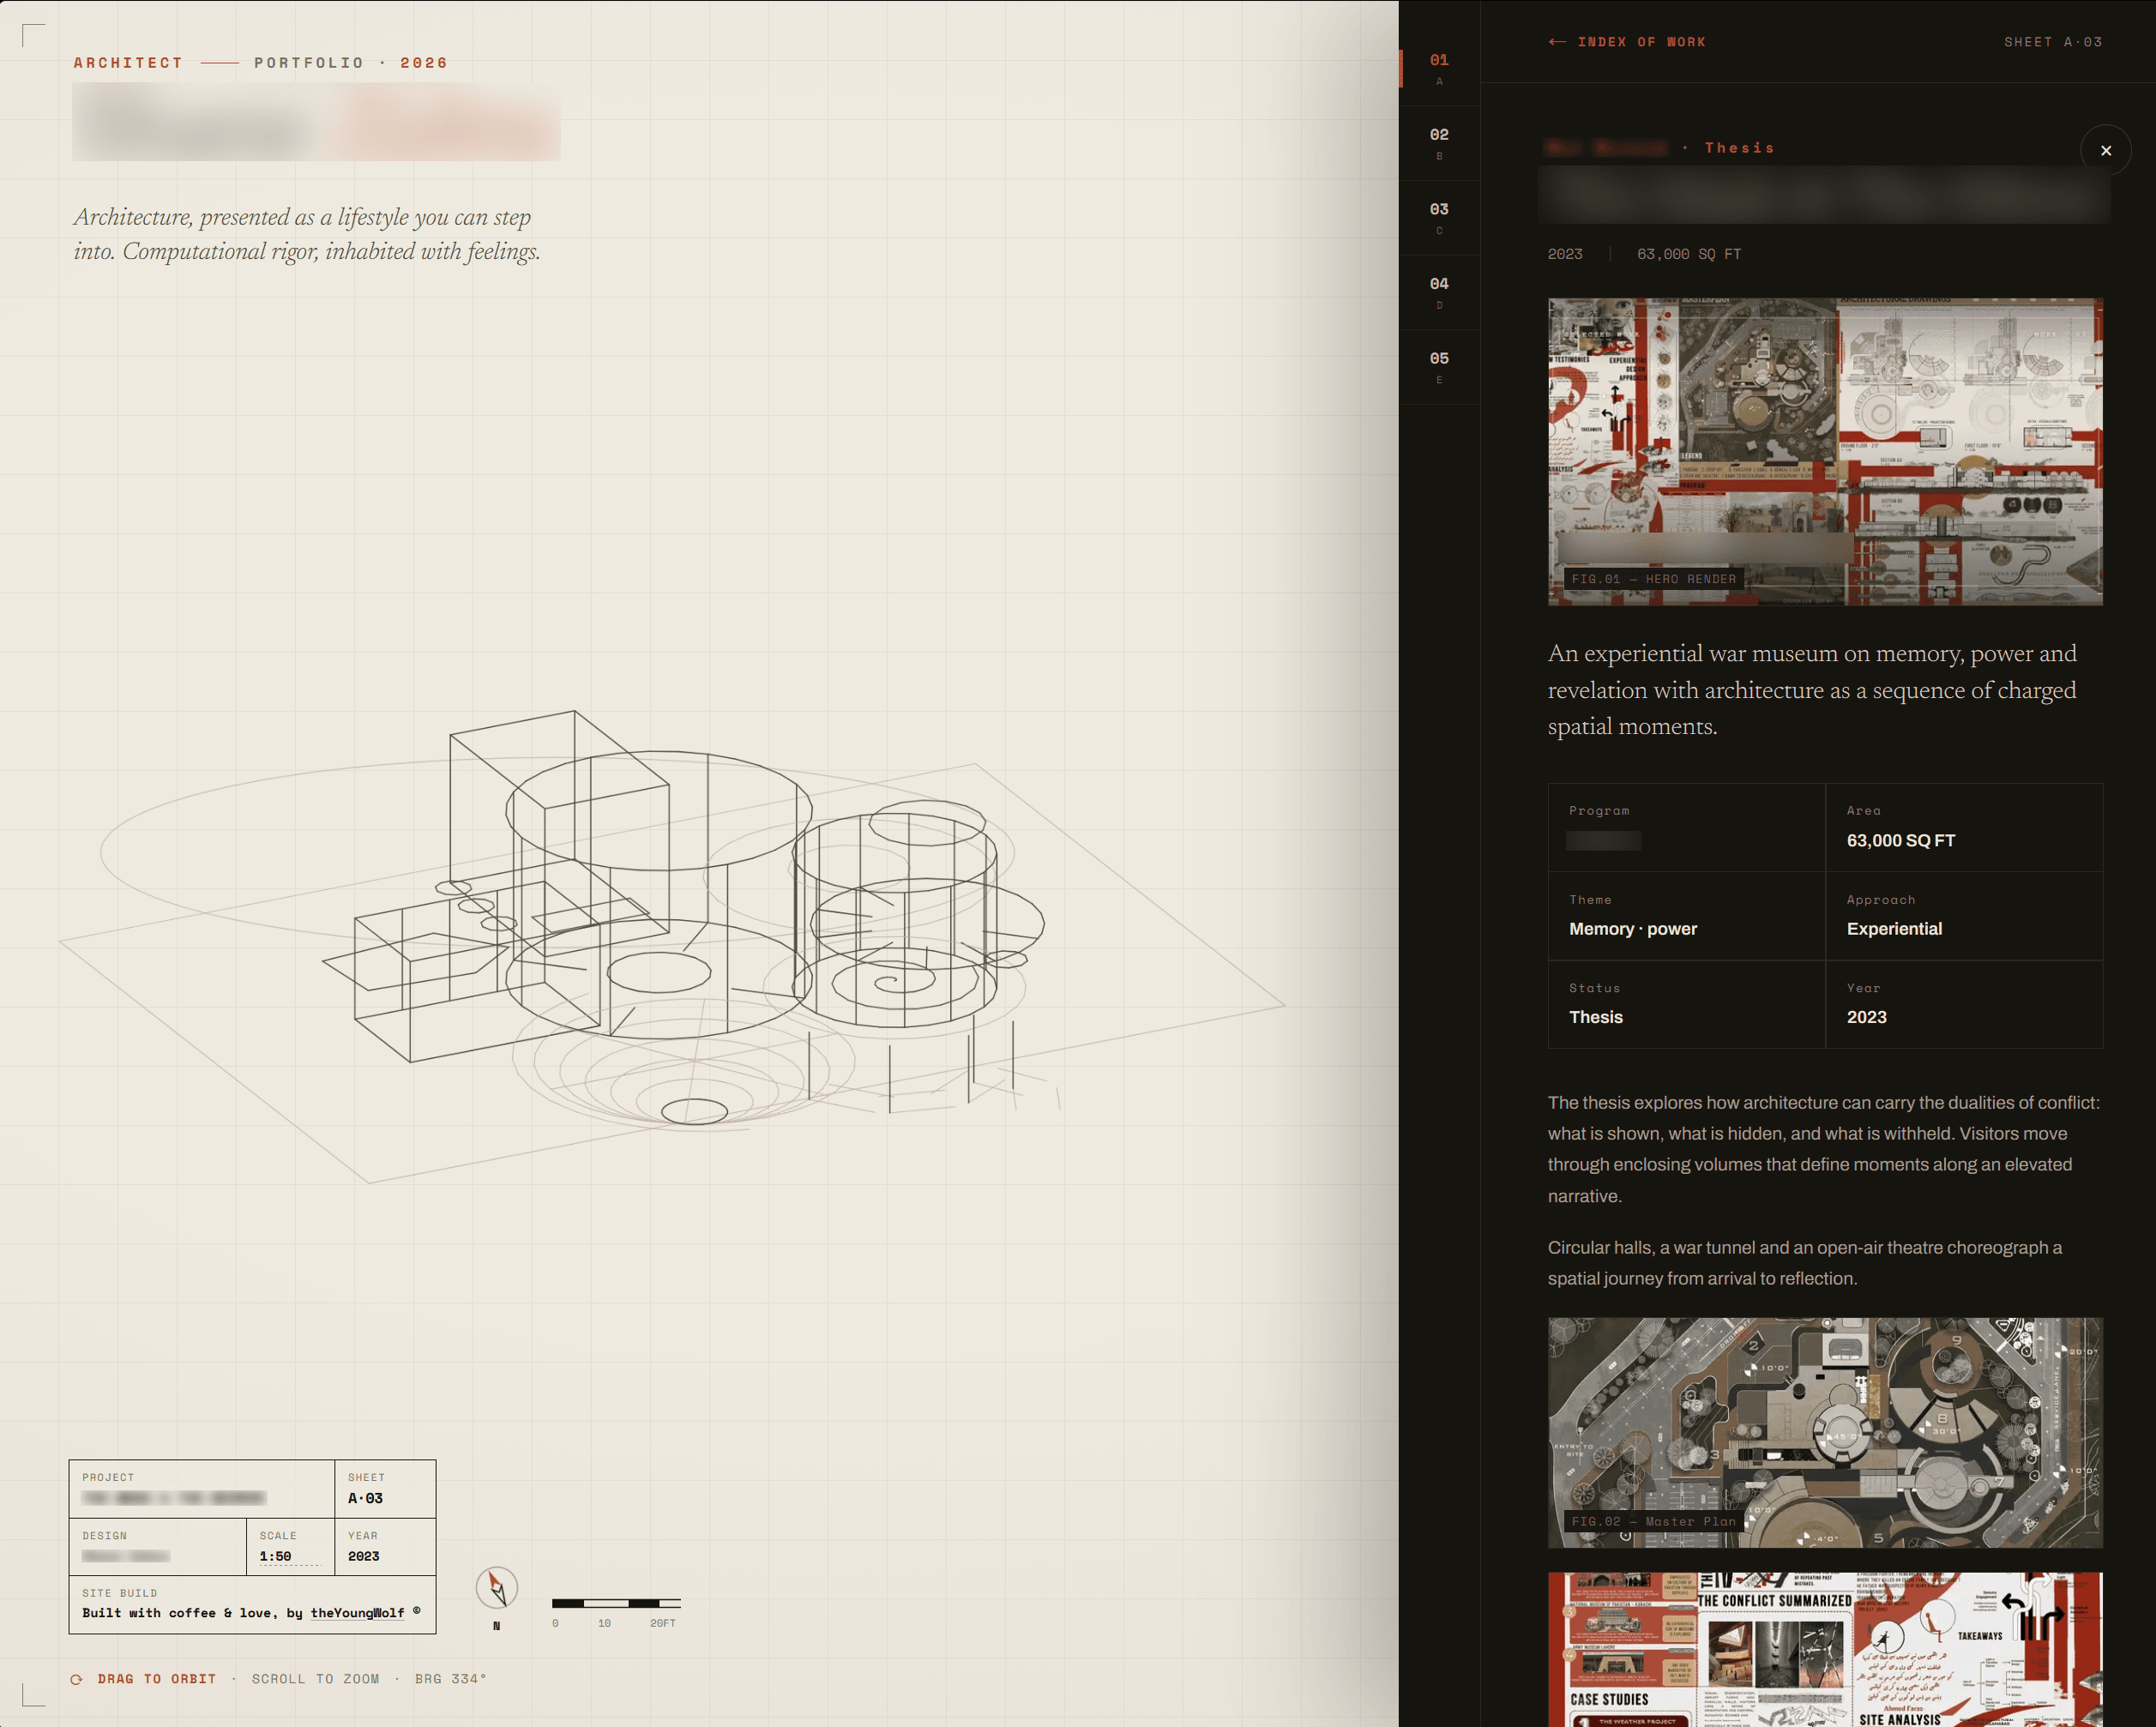Switch to project tab 02 B
Image resolution: width=2156 pixels, height=1727 pixels.
coord(1439,143)
